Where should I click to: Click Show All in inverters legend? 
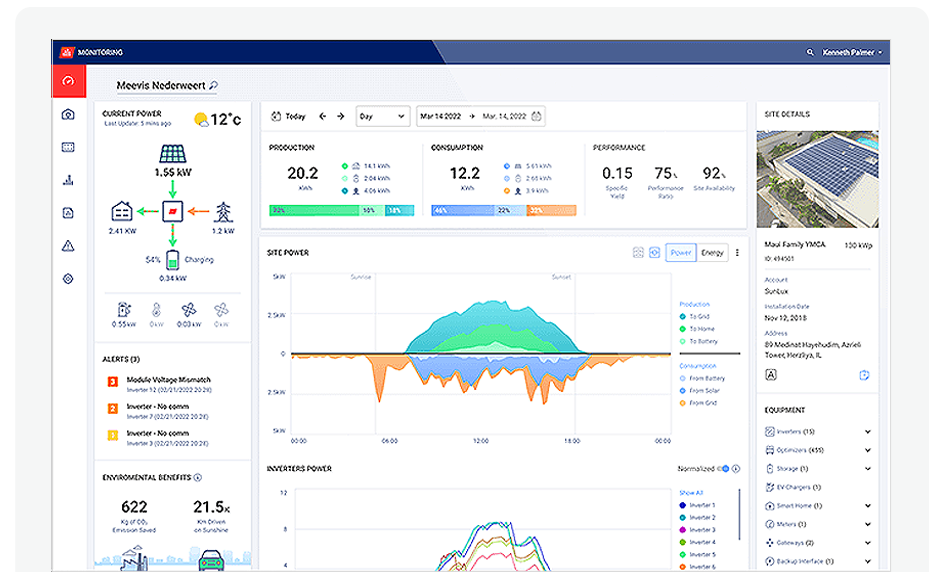click(691, 492)
